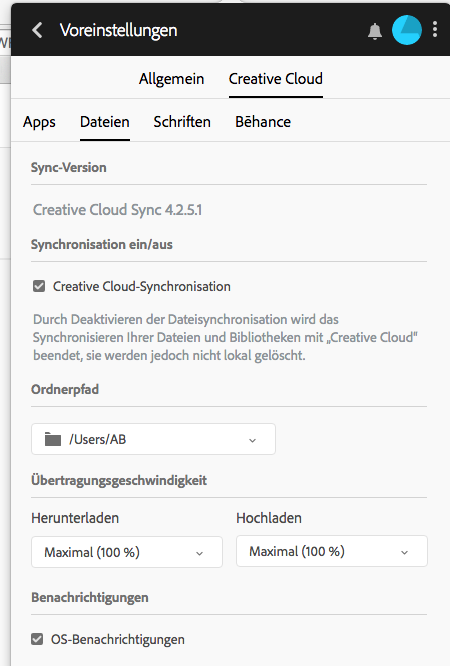This screenshot has height=666, width=450.
Task: Open the Schriften sub-tab
Action: coord(182,122)
